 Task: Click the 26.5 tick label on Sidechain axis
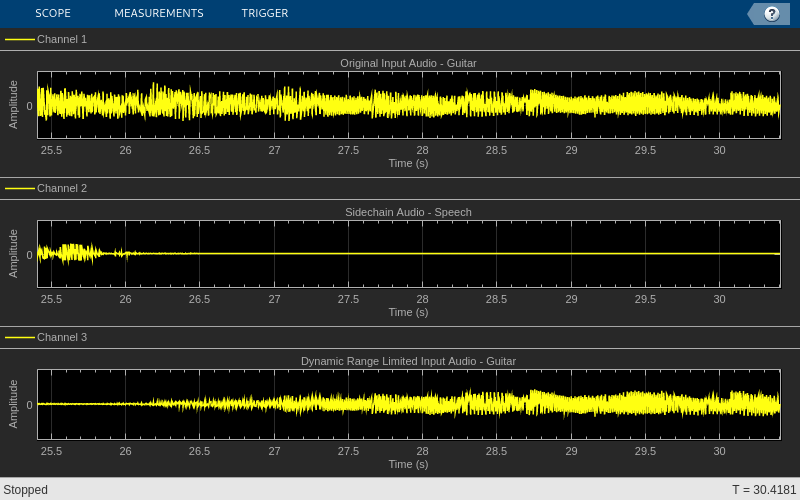(199, 299)
